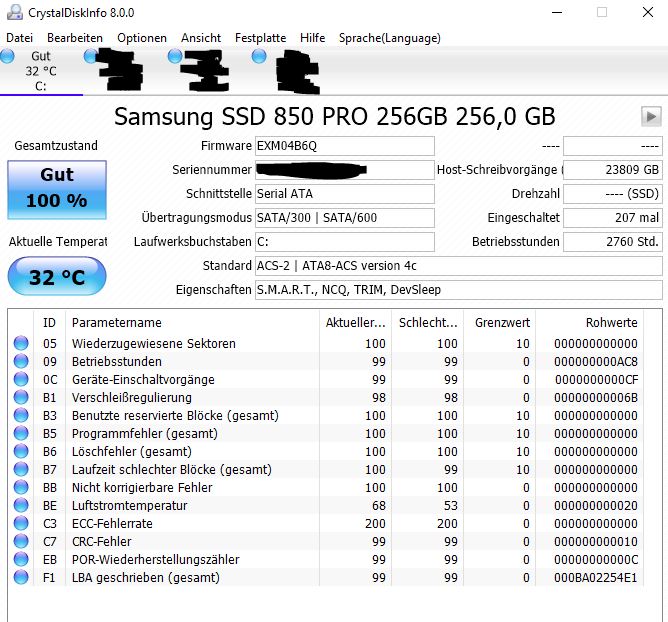Click status icon for Luftstromtemperatur row
The width and height of the screenshot is (668, 622).
(21, 505)
